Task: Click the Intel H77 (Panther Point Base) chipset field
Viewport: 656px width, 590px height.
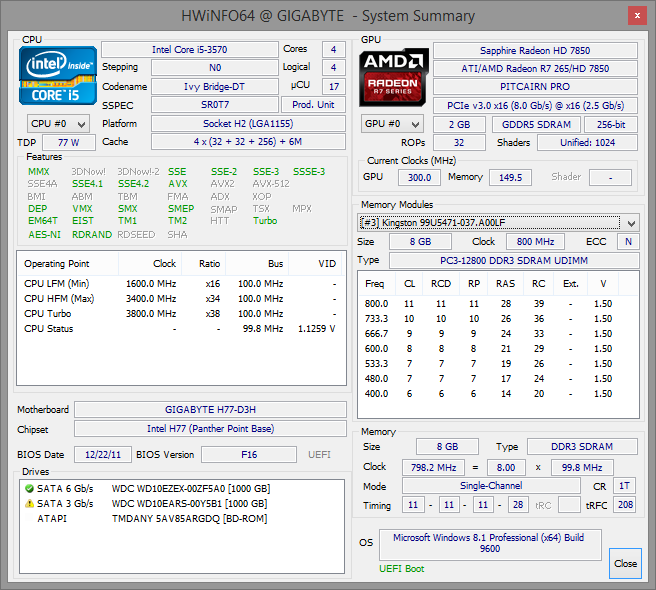Action: (x=210, y=428)
